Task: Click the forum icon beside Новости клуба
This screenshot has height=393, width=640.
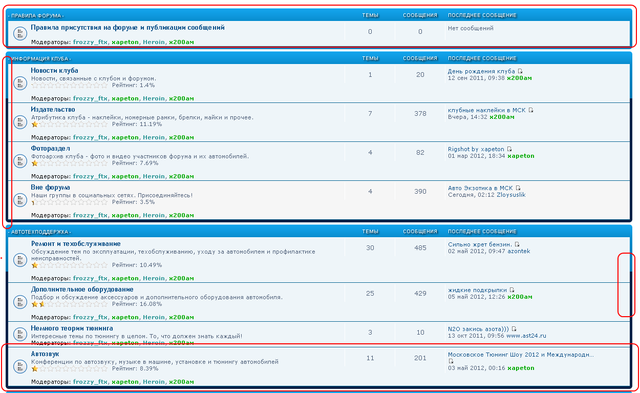Action: tap(20, 83)
